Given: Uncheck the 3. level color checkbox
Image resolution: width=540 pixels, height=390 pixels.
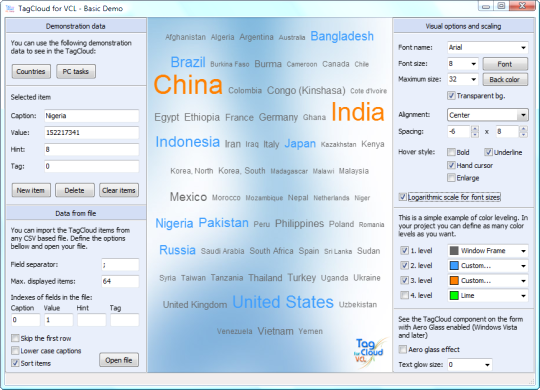Looking at the screenshot, I should click(404, 280).
